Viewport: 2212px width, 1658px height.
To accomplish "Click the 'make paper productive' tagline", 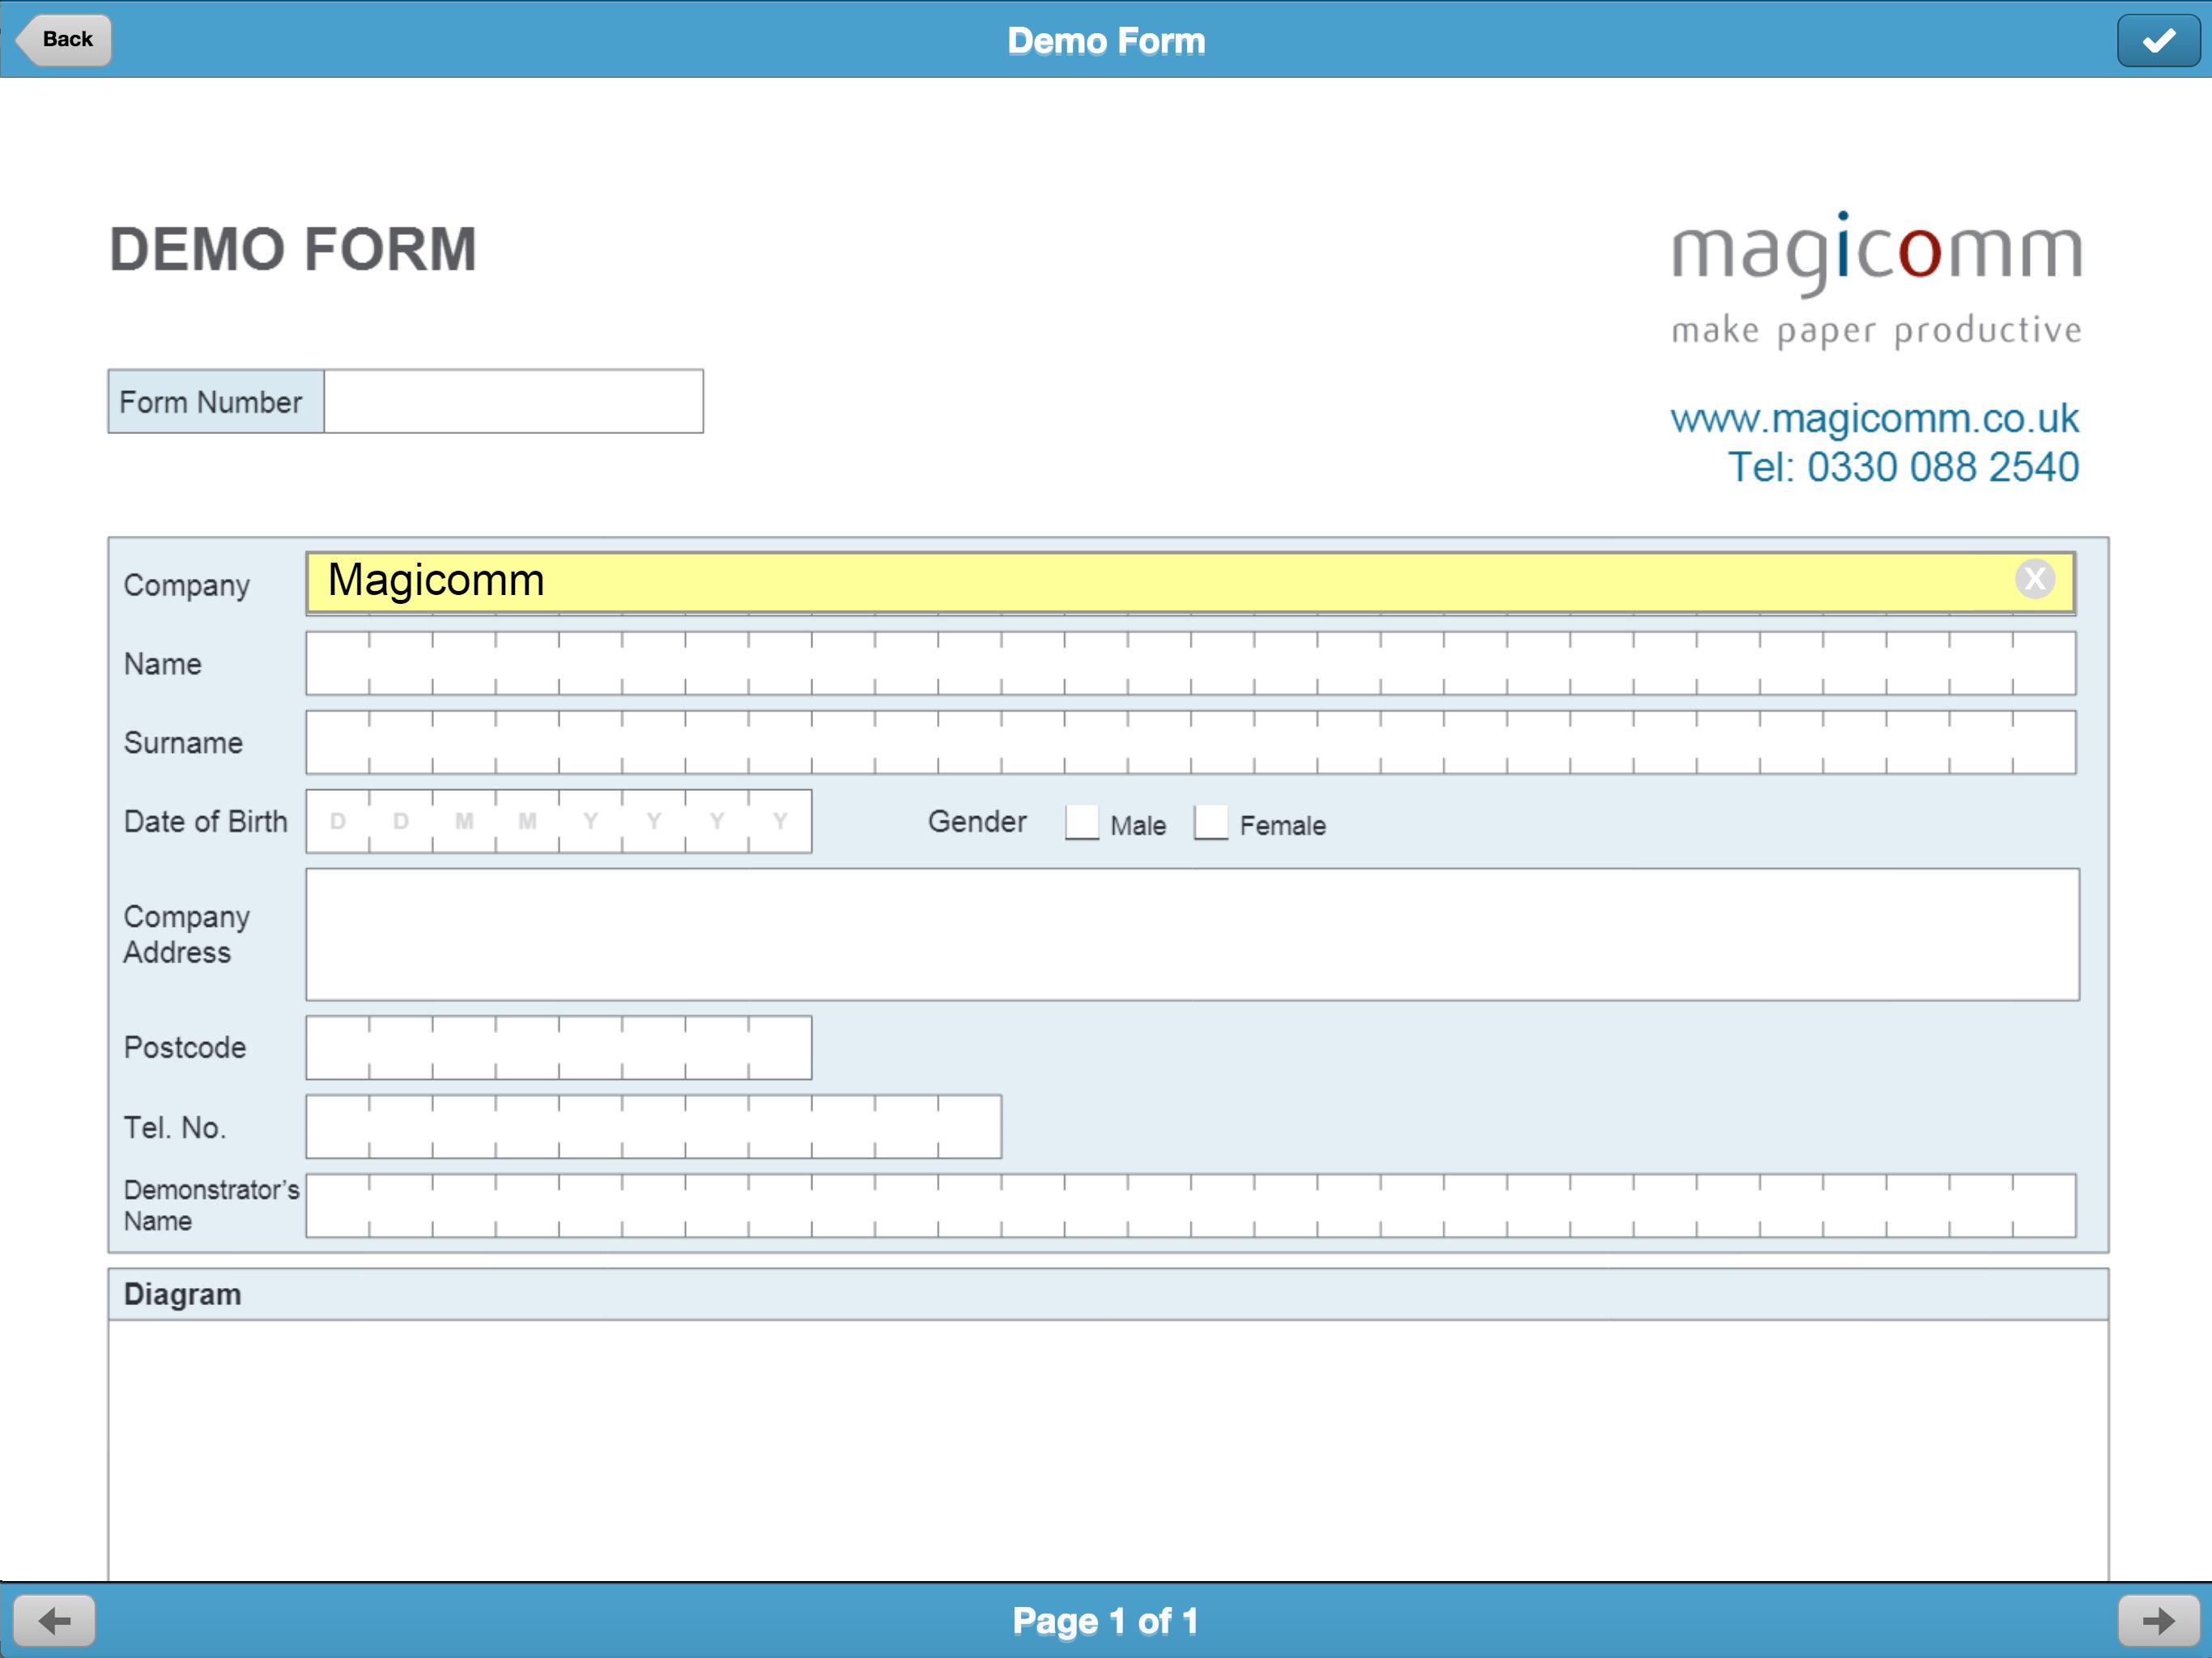I will coord(1877,331).
